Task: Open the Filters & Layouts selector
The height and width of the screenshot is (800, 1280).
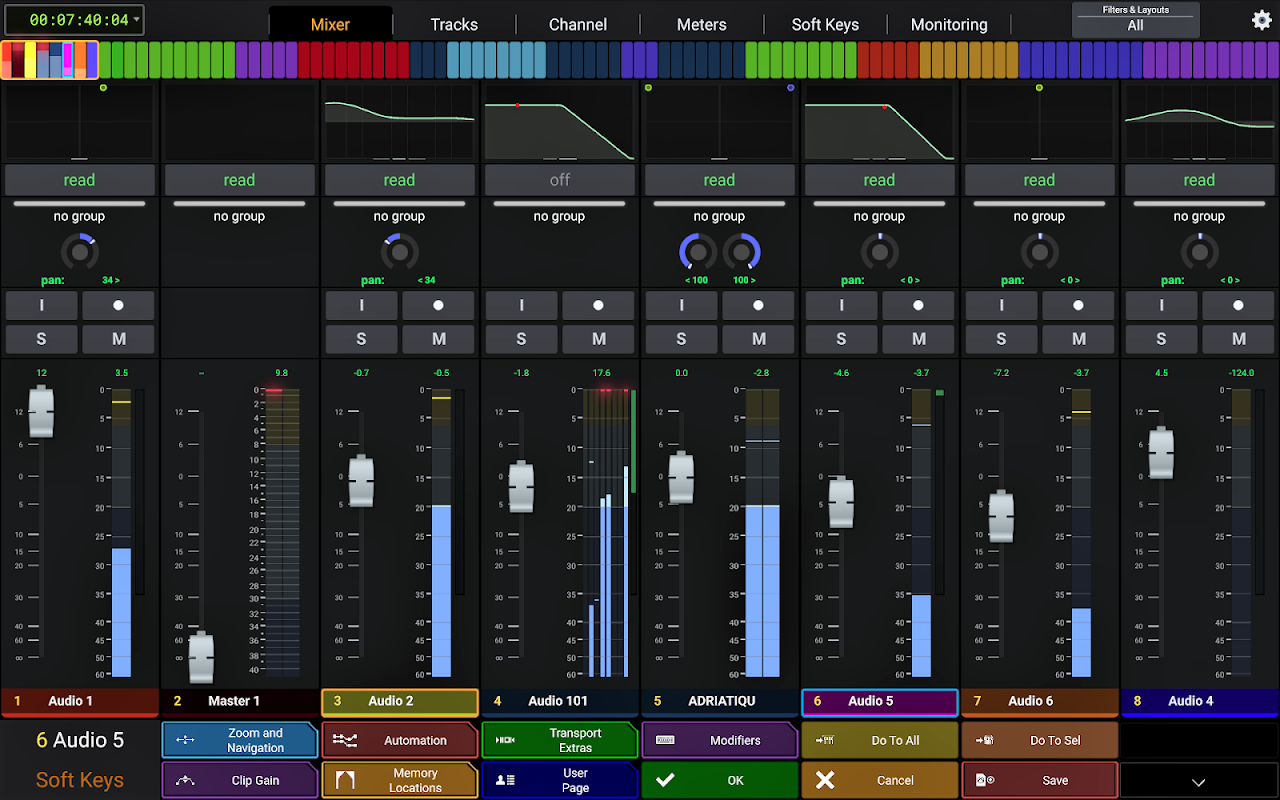Action: (1135, 20)
